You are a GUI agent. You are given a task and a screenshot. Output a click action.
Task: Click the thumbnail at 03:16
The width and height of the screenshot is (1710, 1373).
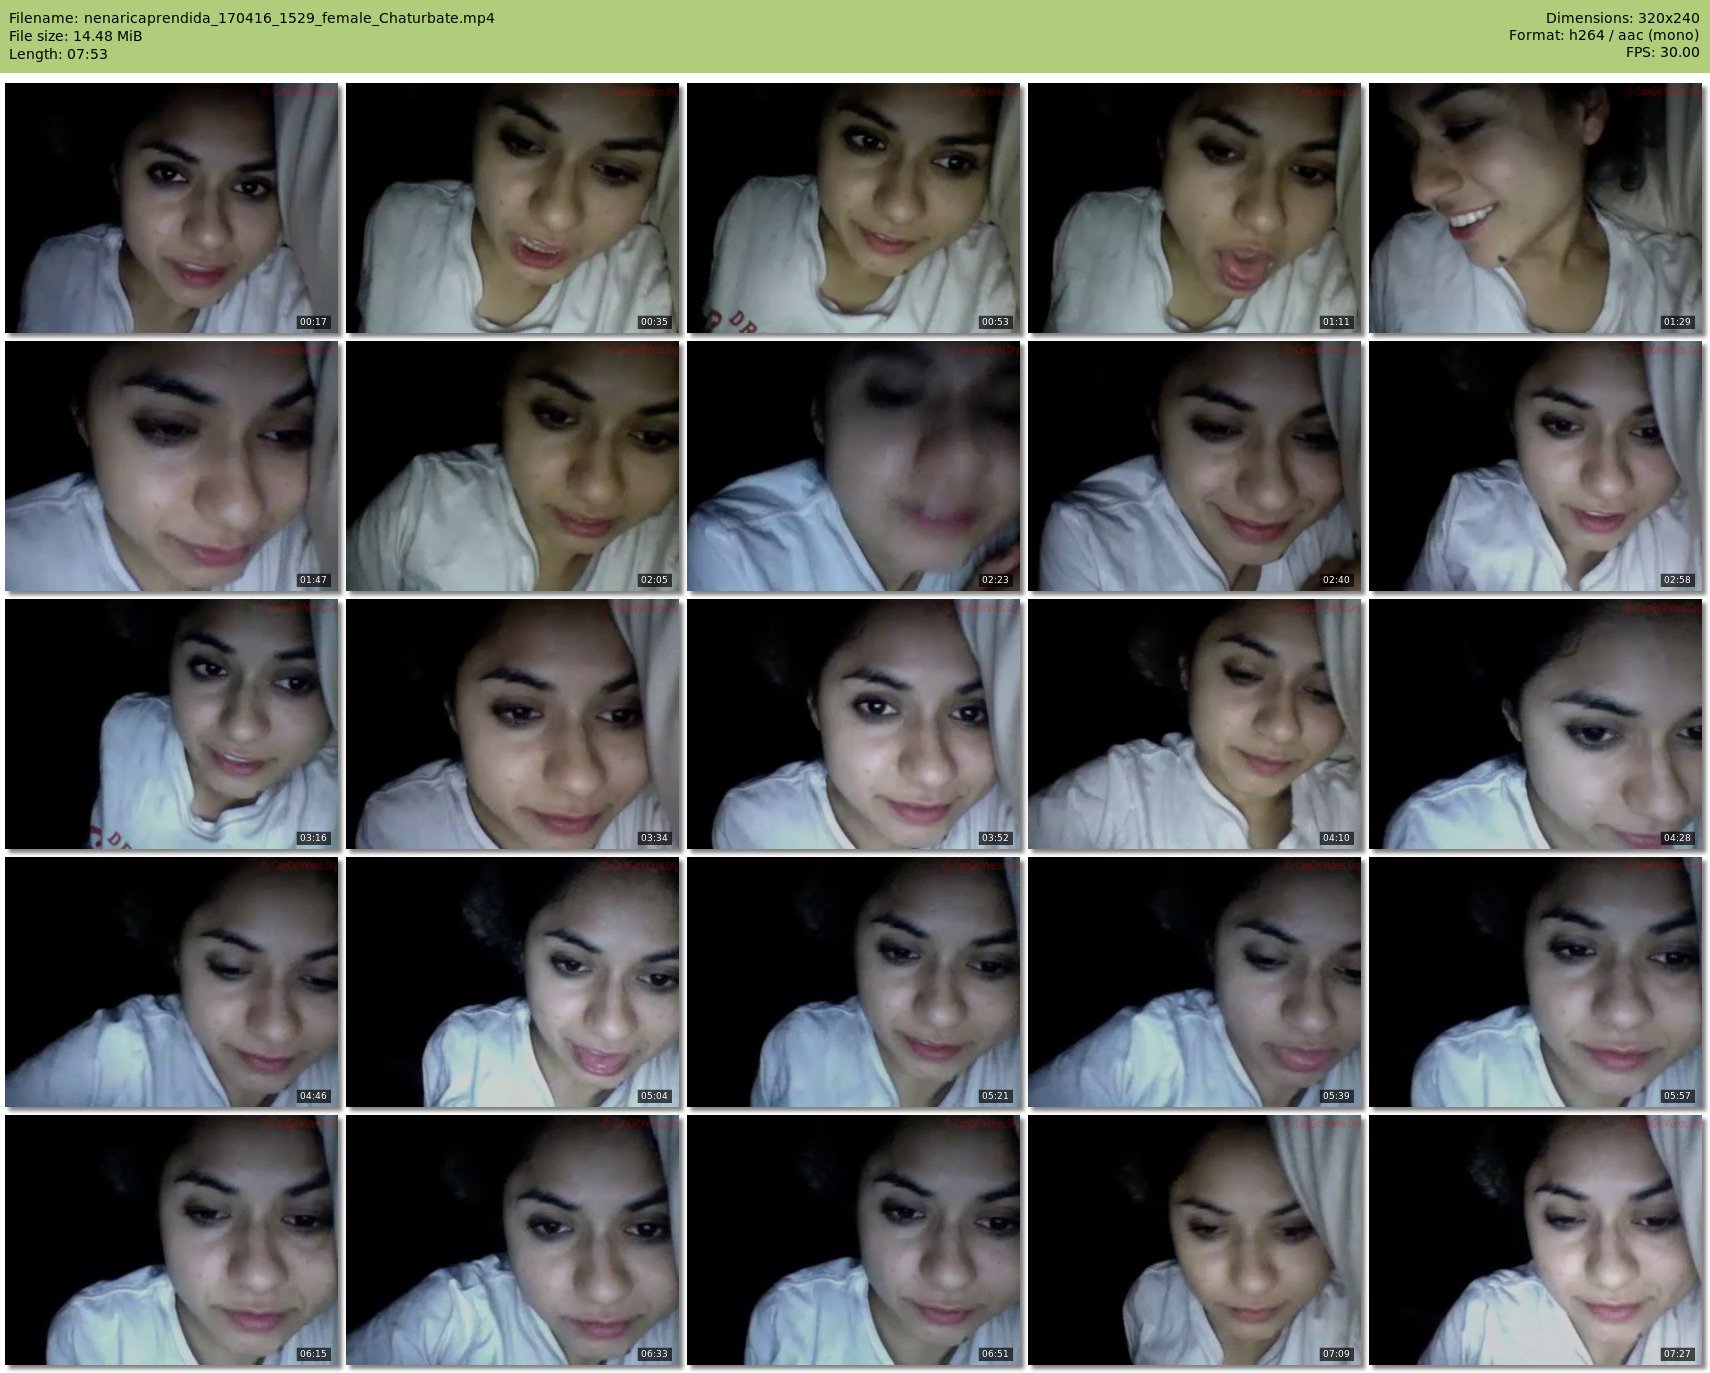[172, 724]
